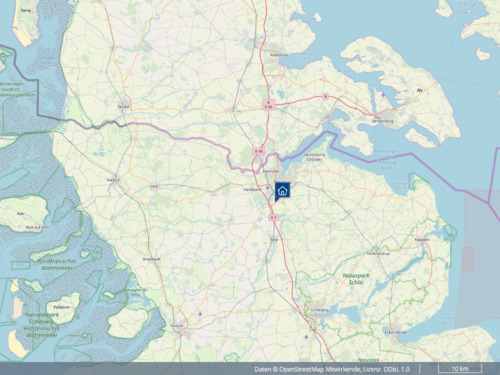Screen dimensions: 500x375
Task: Click the Handewitt town label
Action: (252, 189)
